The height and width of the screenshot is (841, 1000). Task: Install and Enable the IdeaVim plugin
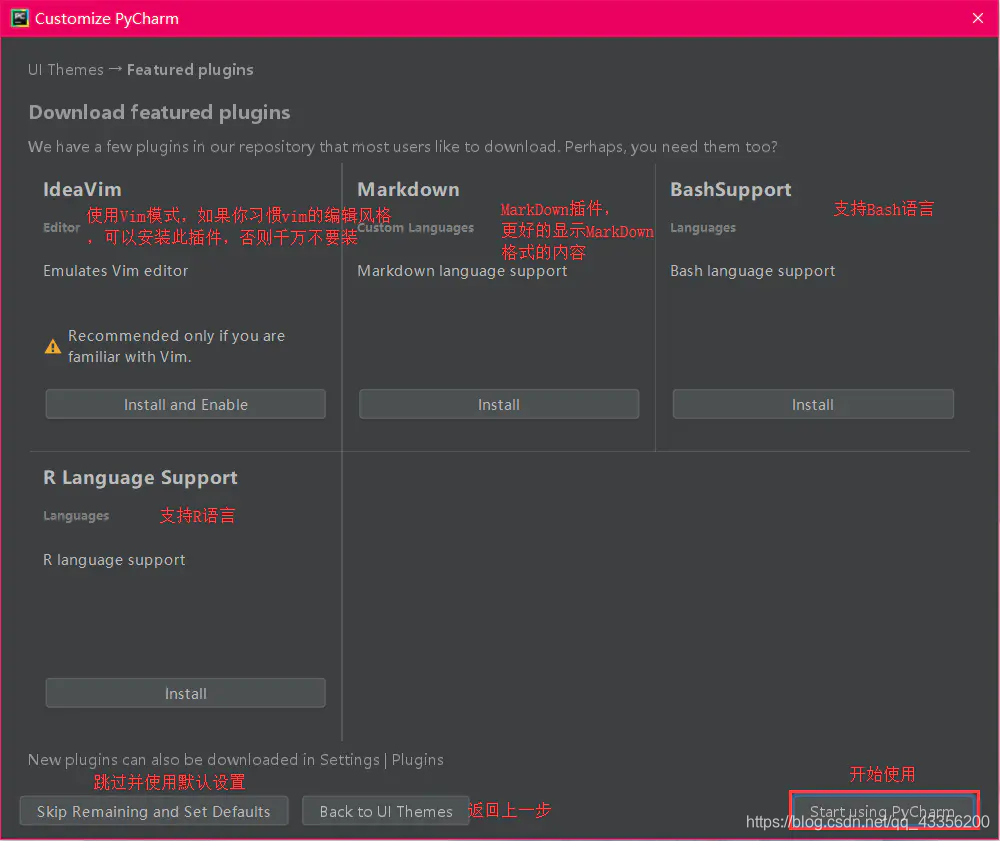(186, 404)
